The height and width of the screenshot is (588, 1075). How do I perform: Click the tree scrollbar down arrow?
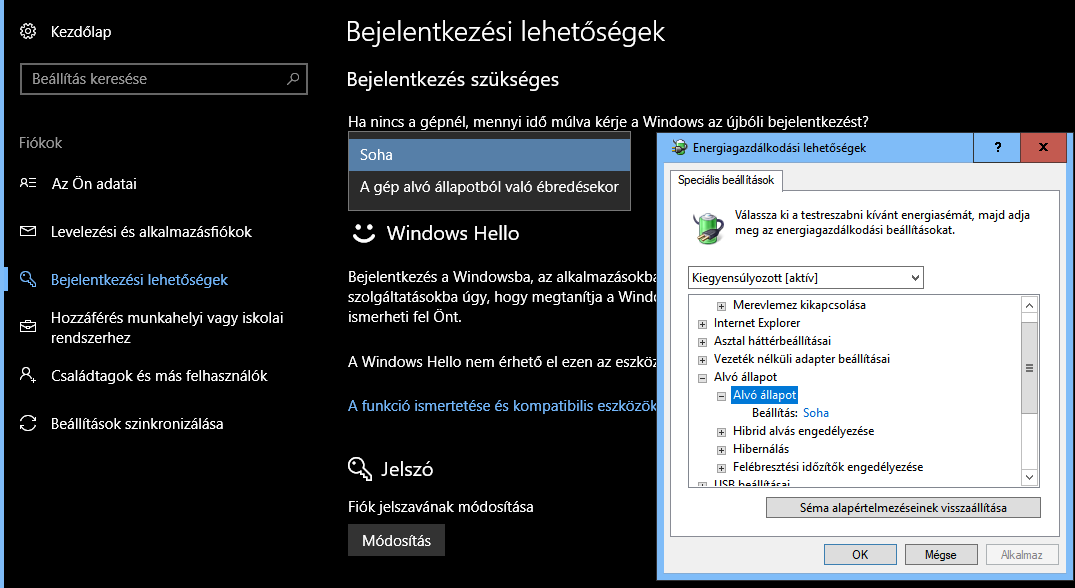tap(1029, 477)
